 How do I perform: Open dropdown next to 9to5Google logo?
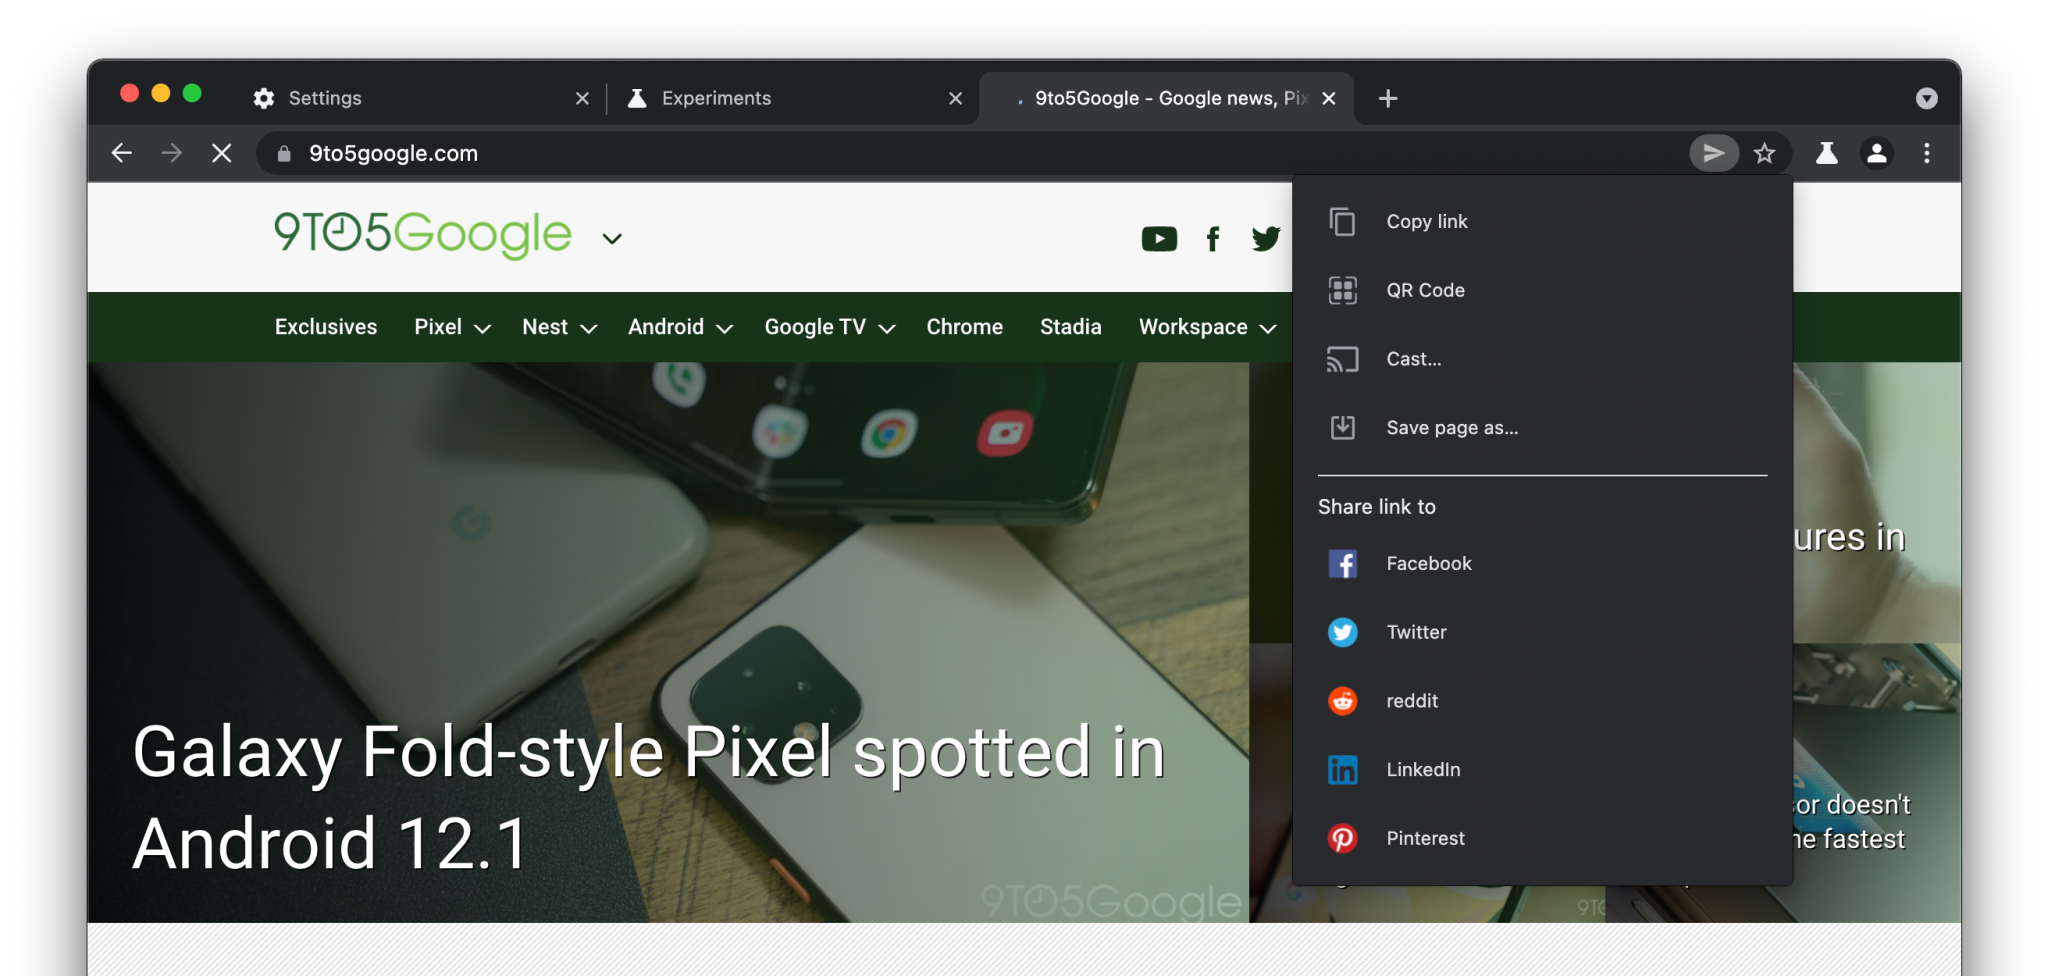click(612, 239)
